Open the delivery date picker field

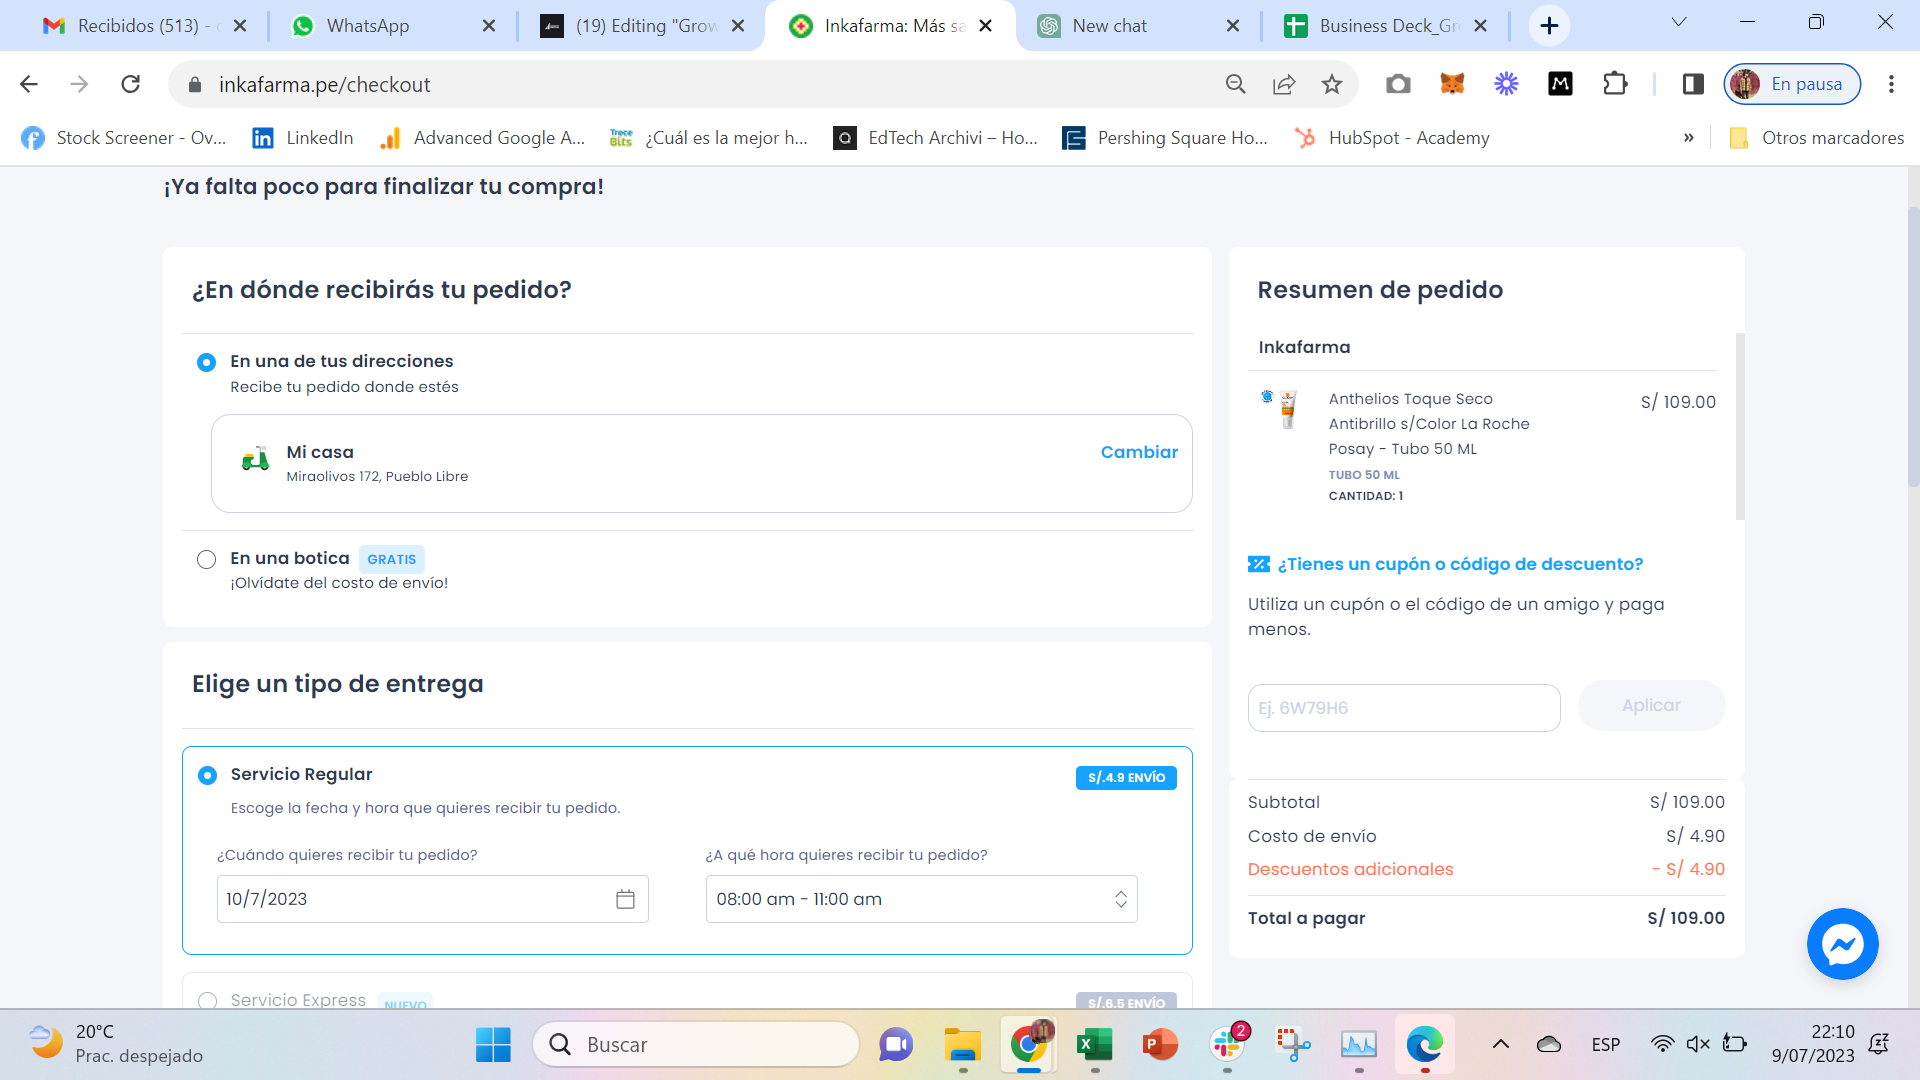pyautogui.click(x=432, y=899)
